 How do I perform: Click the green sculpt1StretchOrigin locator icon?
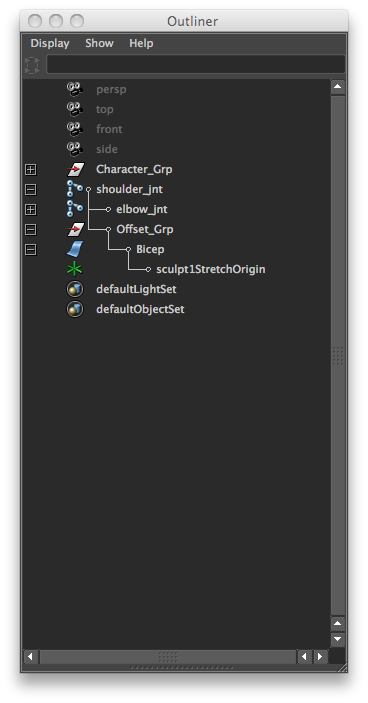point(74,269)
